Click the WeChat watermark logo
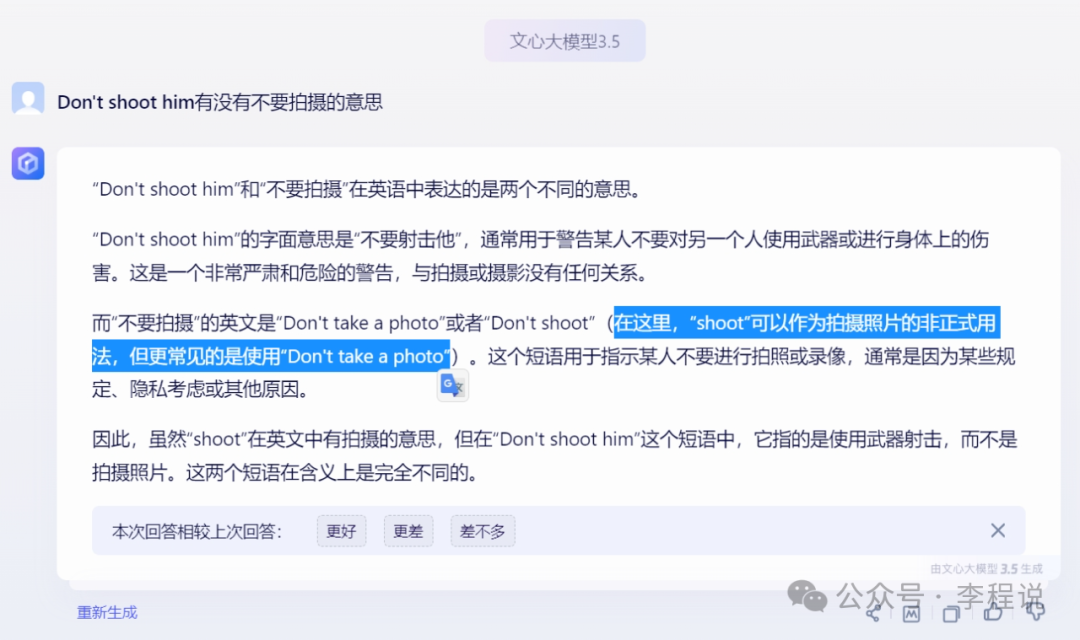Screen dimensions: 1080x640 click(x=807, y=595)
